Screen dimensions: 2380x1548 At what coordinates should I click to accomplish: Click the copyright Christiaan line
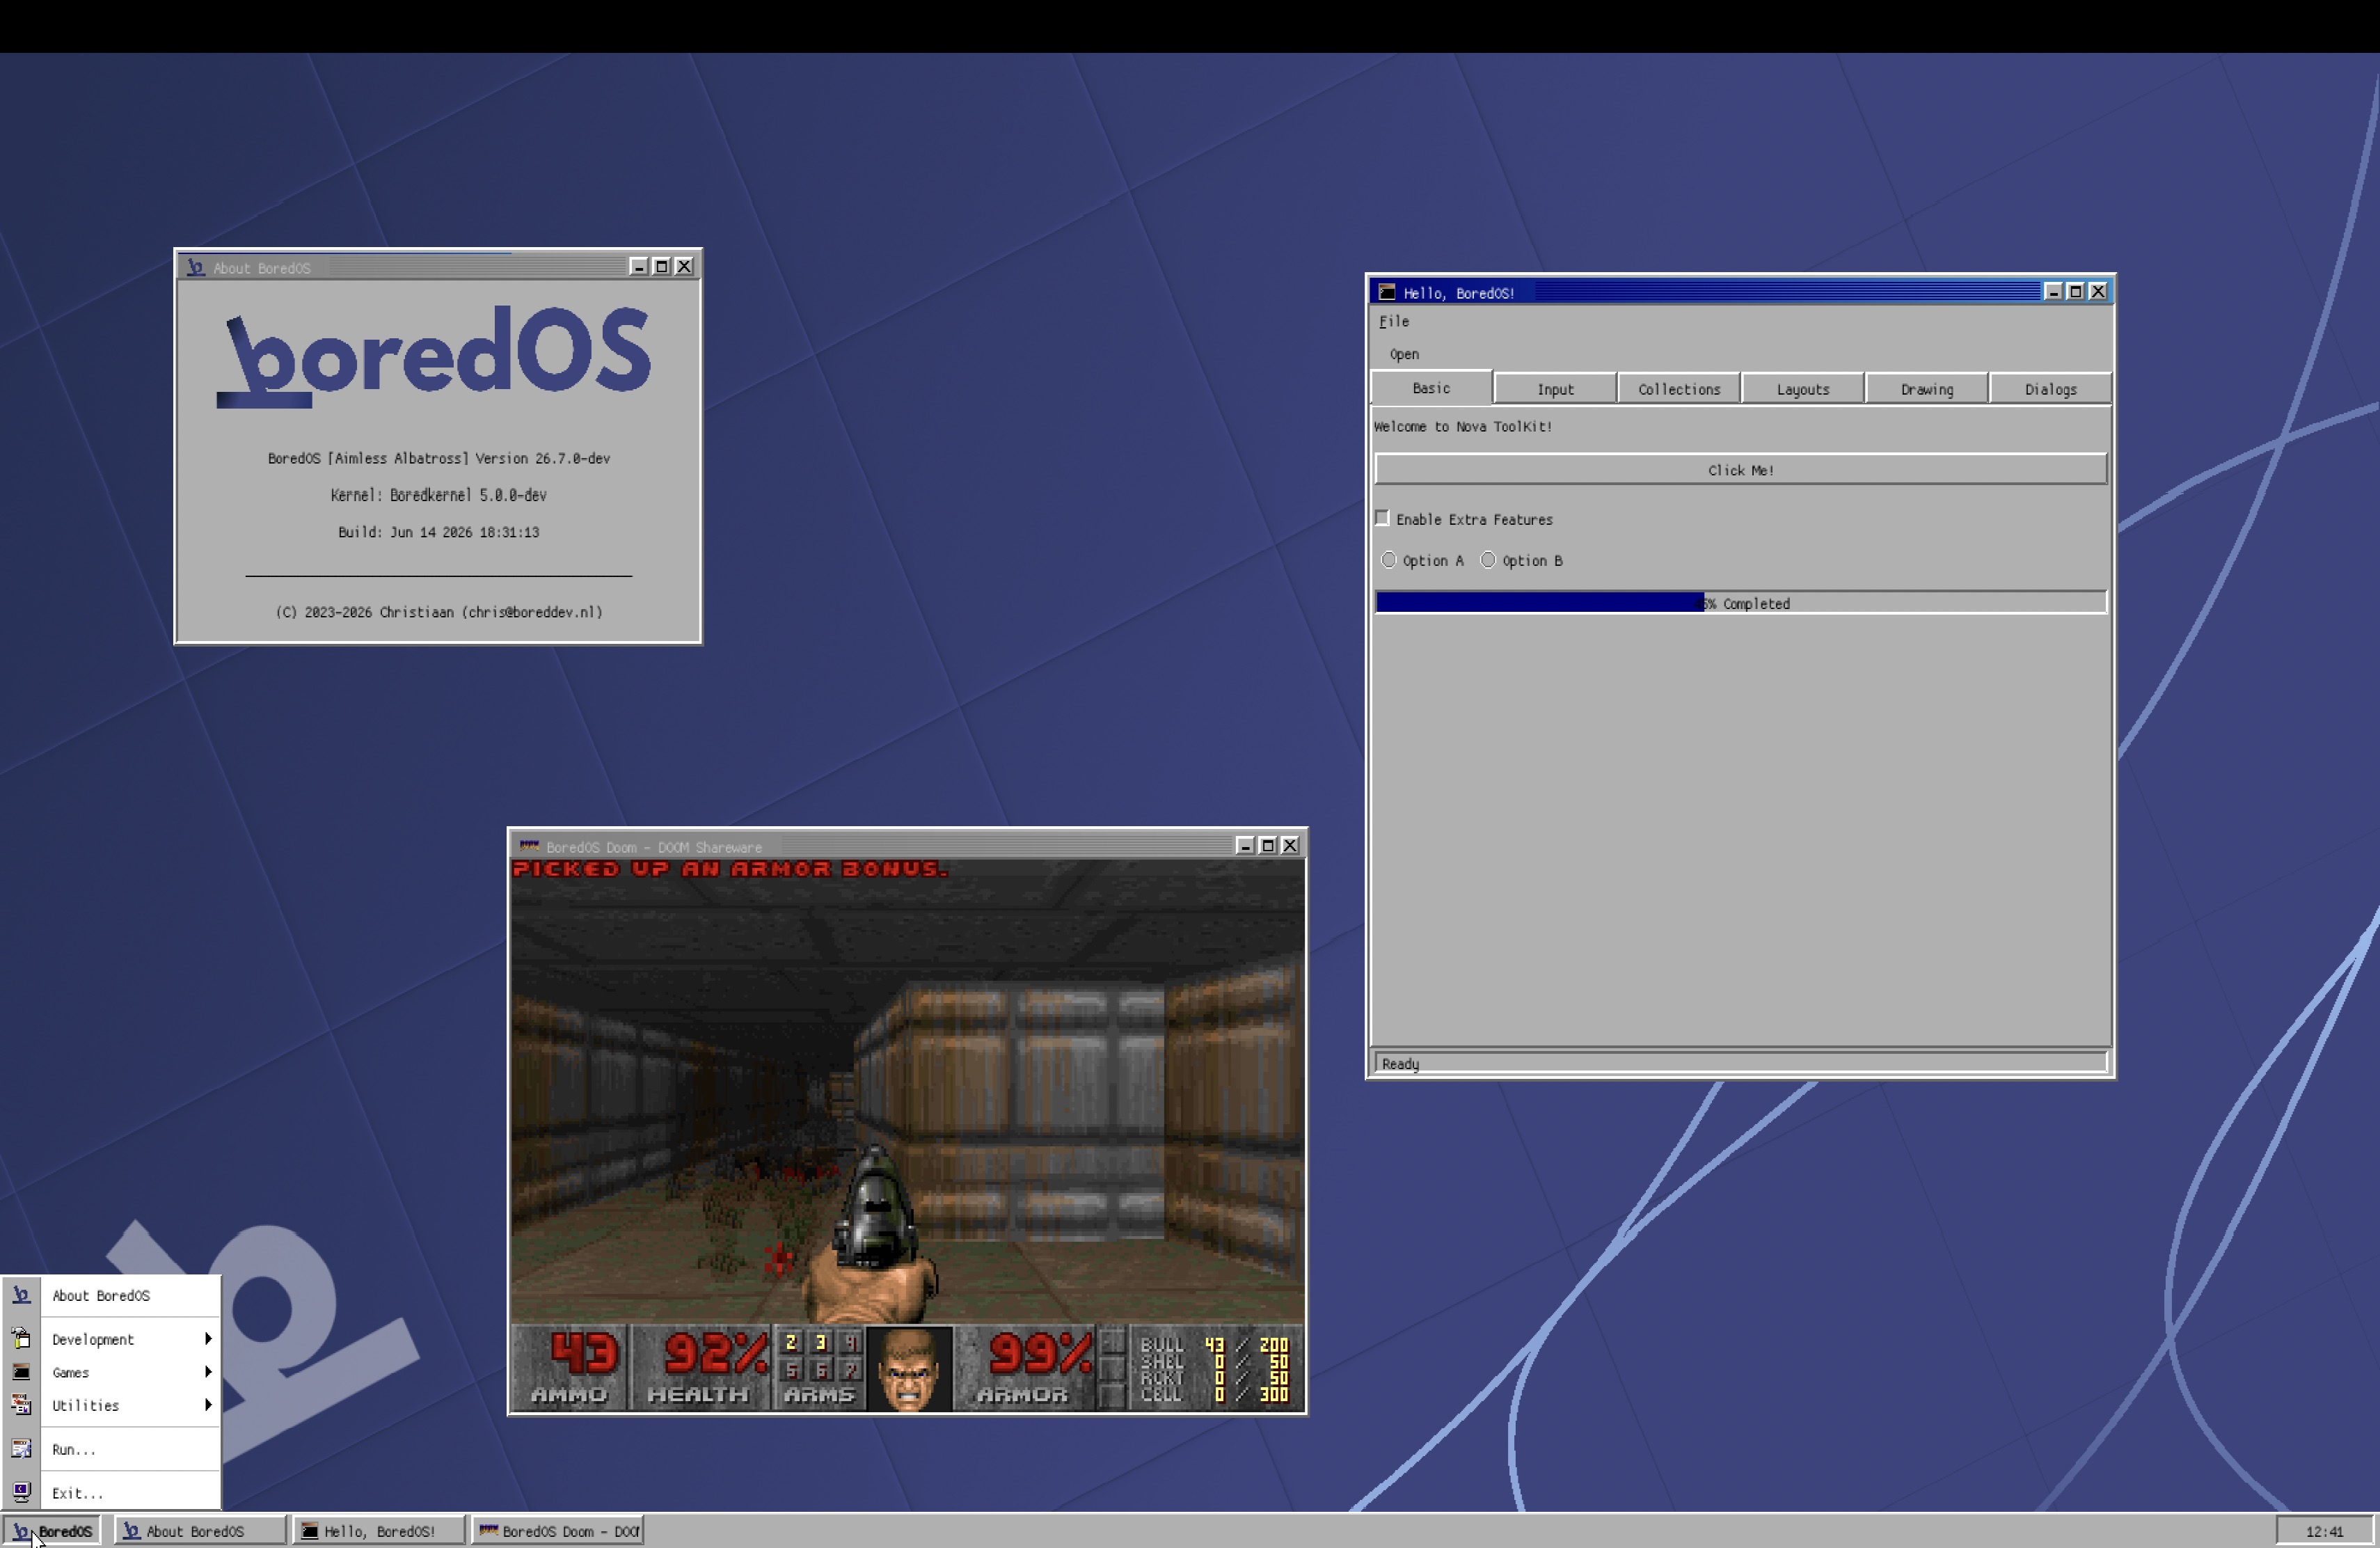[438, 612]
